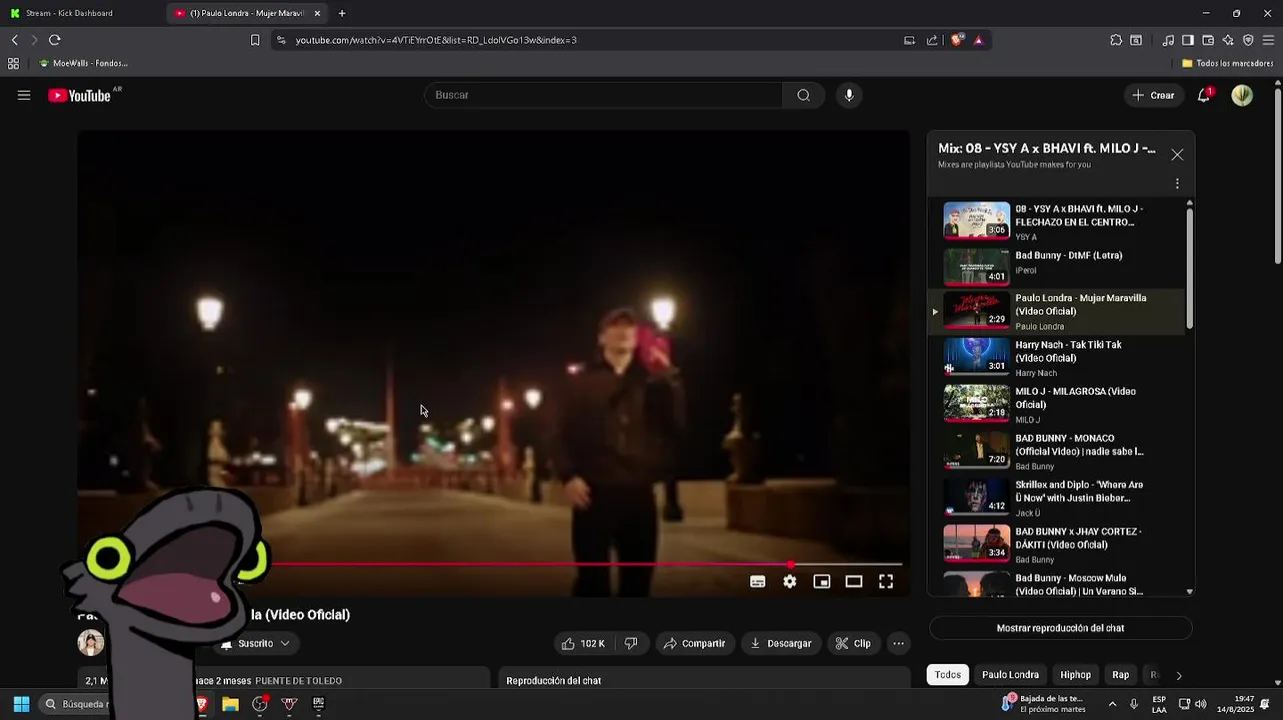Play Skrillex and Diplo Where Are Ü Now

1058,497
